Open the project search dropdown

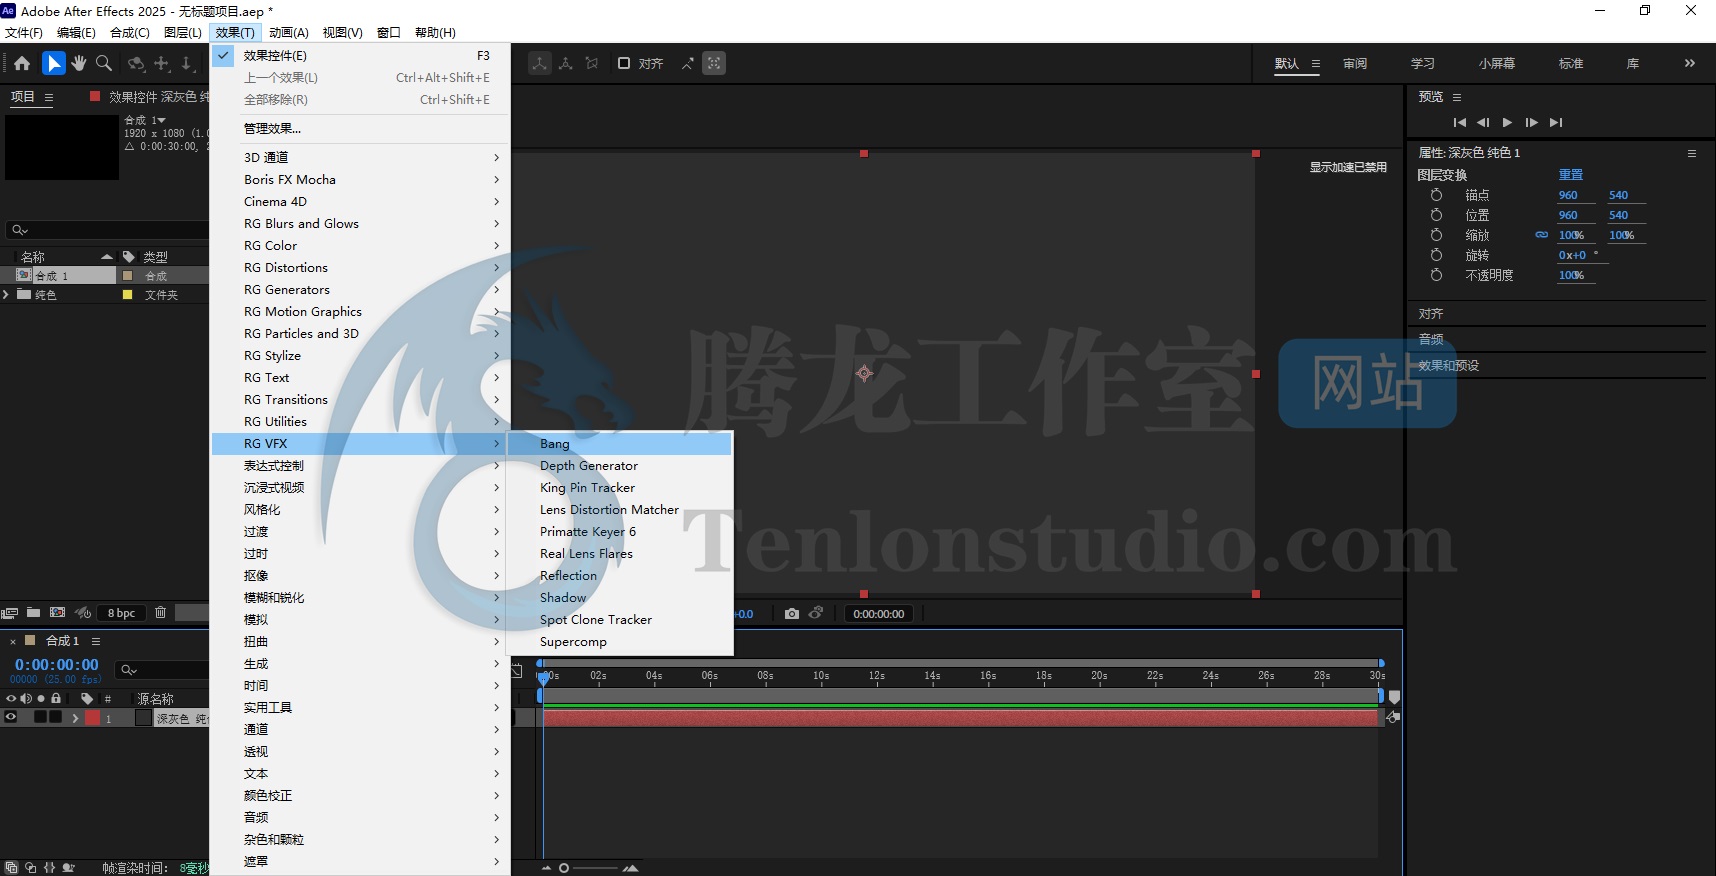20,230
